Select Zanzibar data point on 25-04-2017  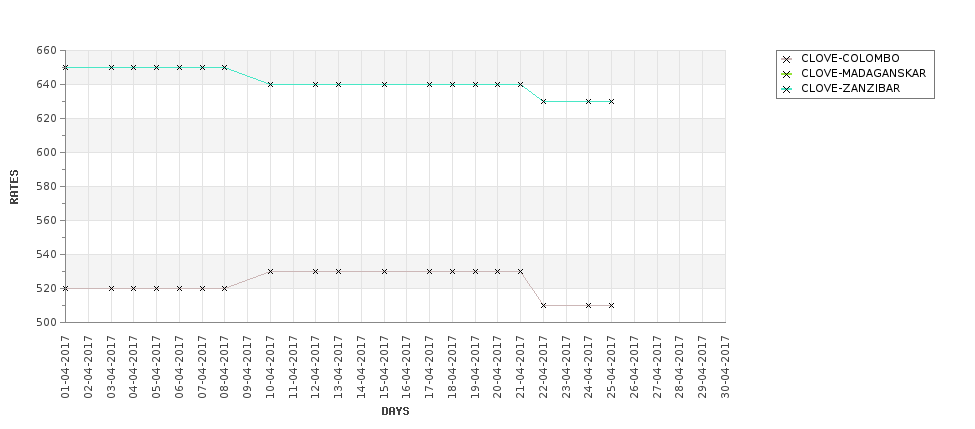click(x=611, y=101)
